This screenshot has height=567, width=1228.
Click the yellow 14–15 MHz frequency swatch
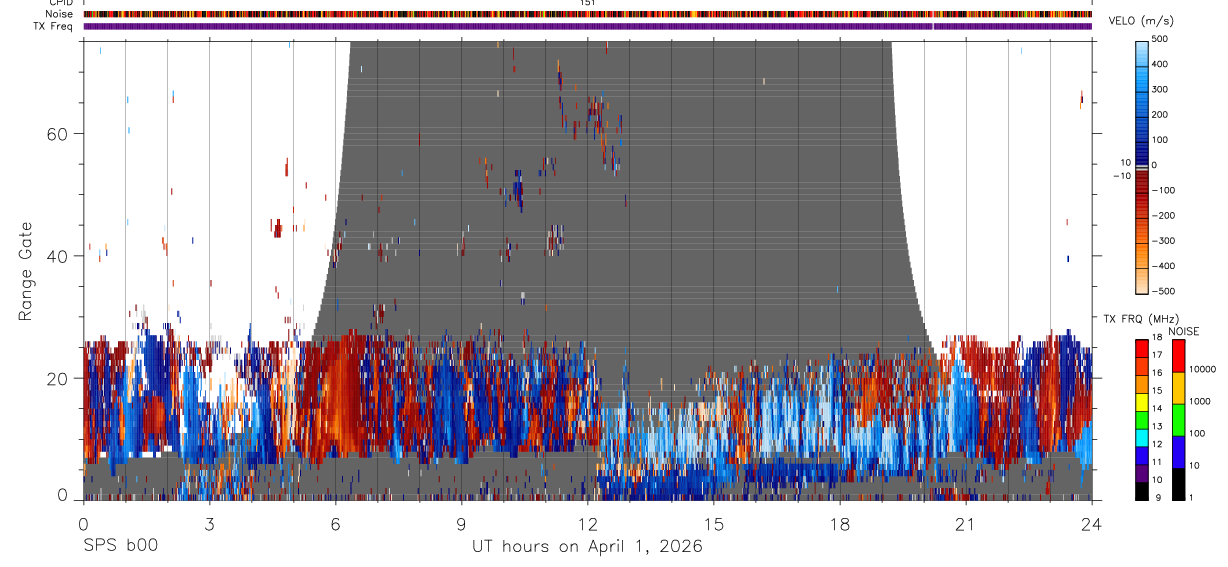(x=1142, y=400)
